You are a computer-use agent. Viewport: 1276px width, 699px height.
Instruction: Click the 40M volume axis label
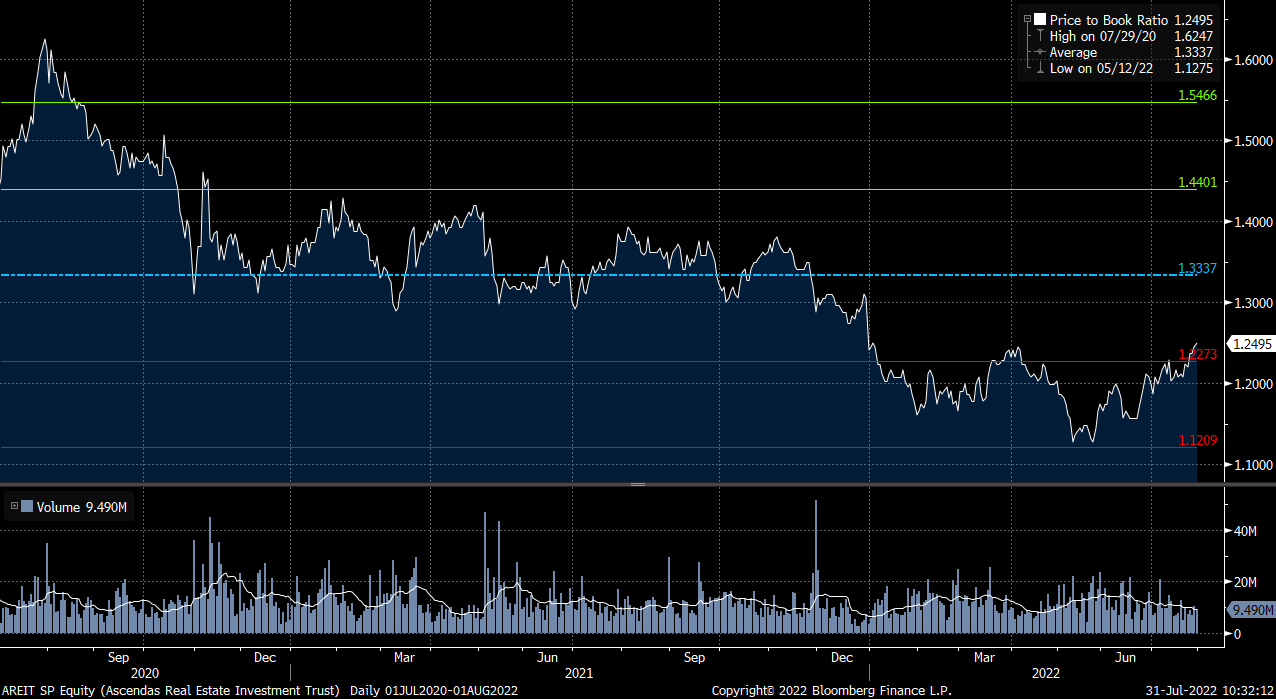click(1245, 531)
